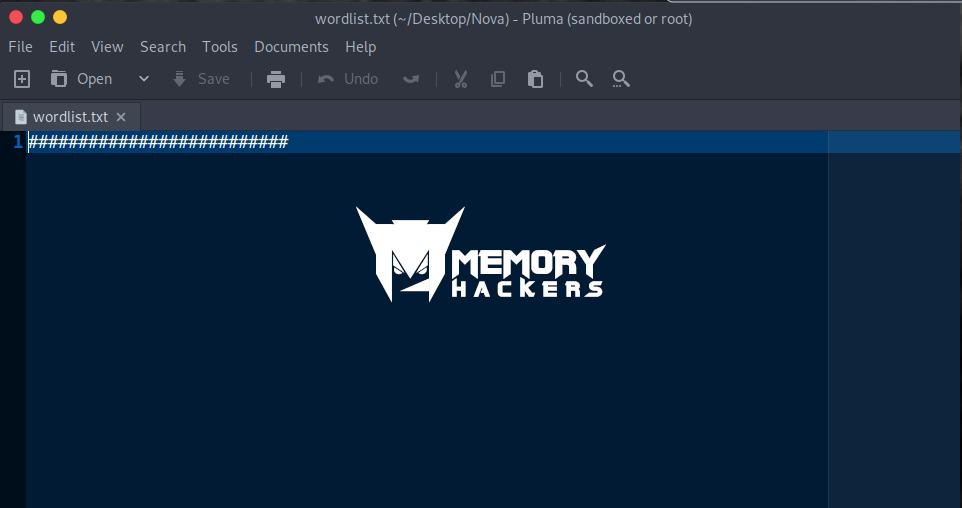This screenshot has height=508, width=962.
Task: Close the wordlist.txt tab
Action: point(121,117)
